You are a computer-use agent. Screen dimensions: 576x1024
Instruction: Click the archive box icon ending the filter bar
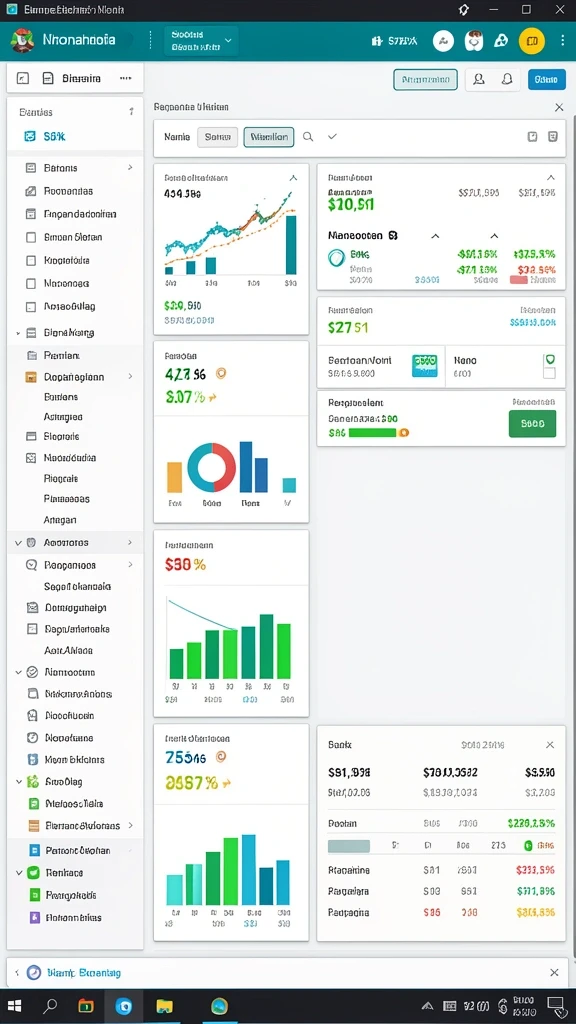[x=552, y=136]
